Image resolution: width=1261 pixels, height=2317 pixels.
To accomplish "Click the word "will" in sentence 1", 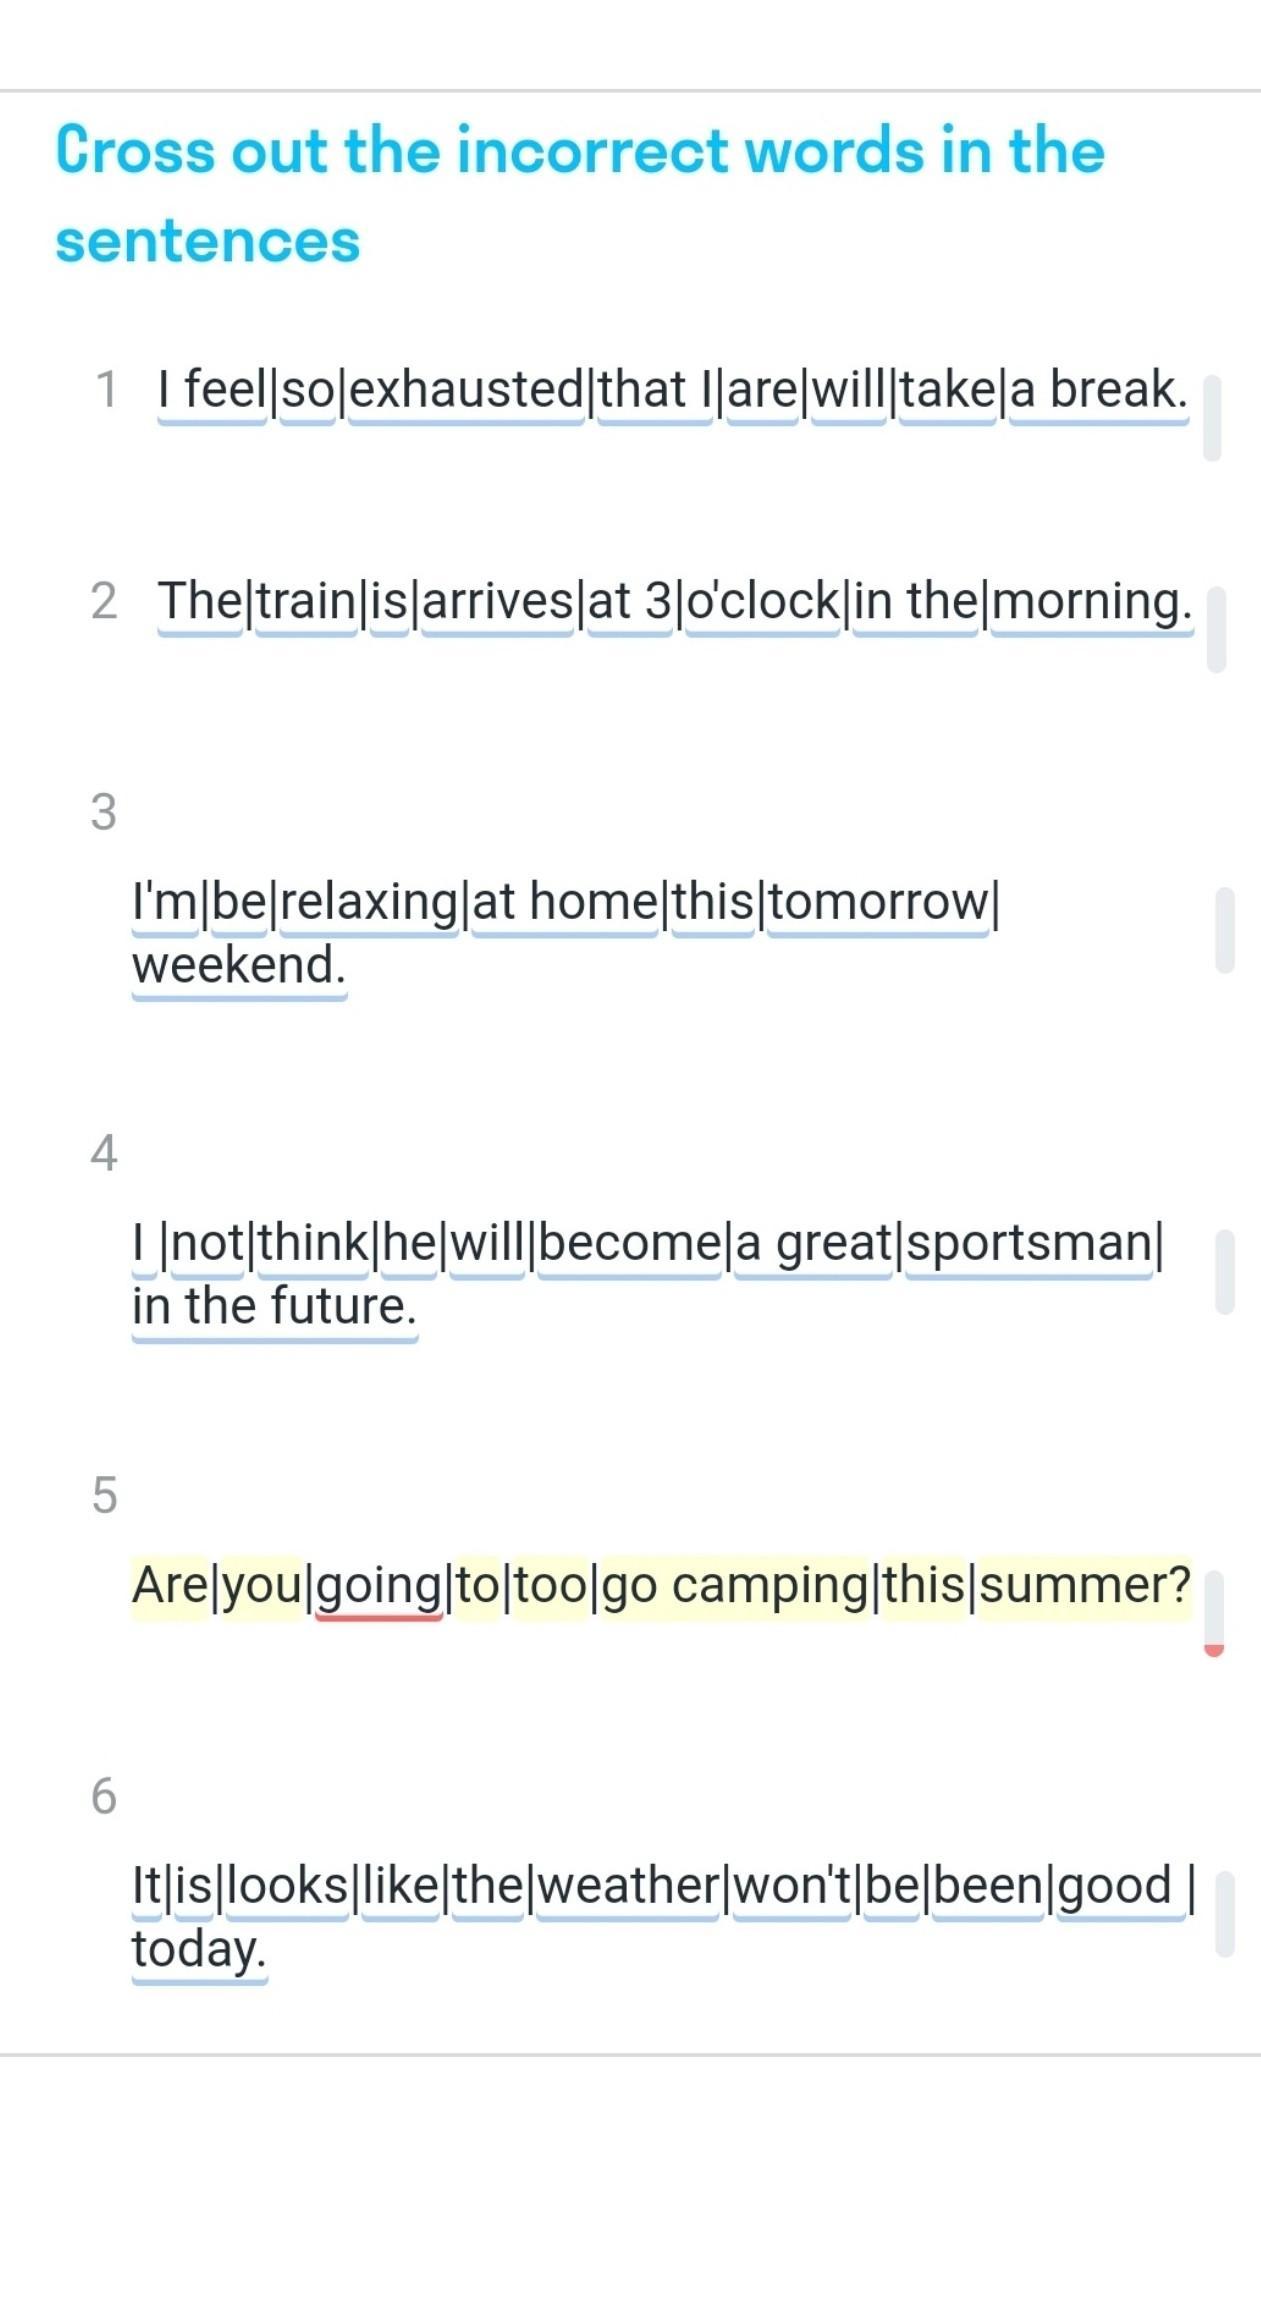I will point(848,389).
